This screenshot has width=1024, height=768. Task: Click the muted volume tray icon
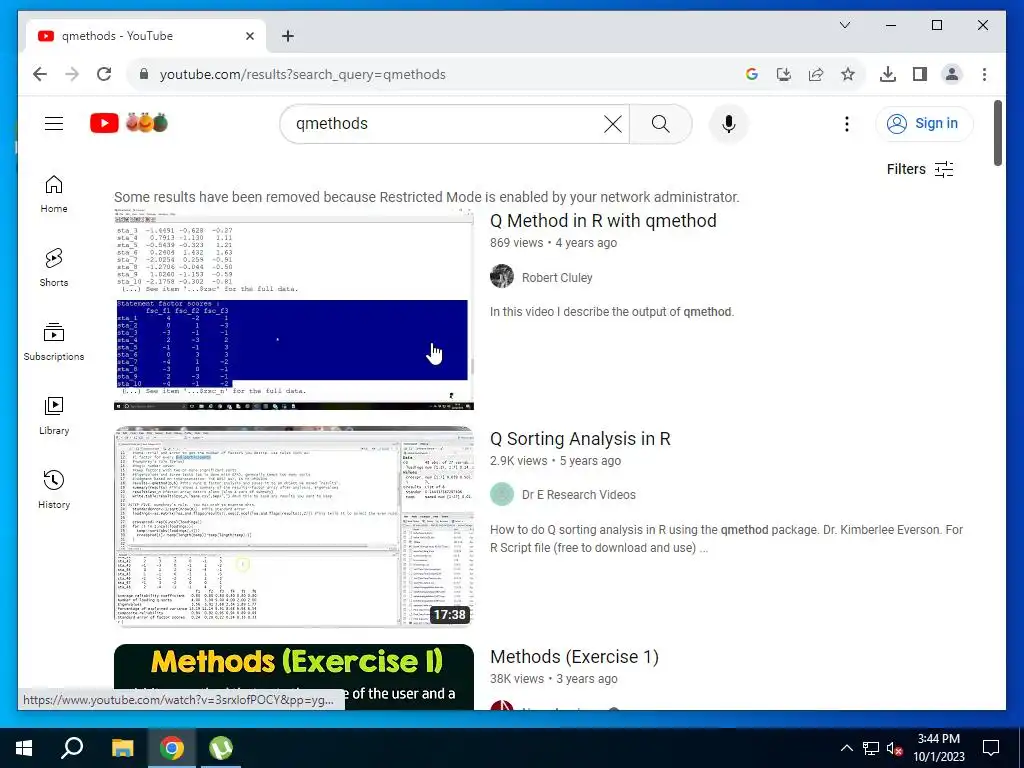click(894, 748)
